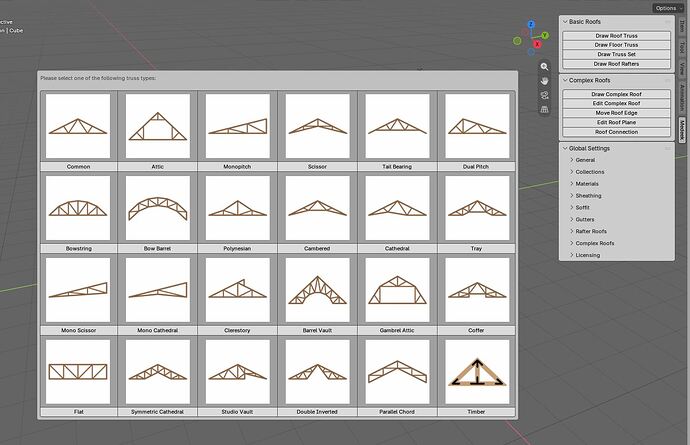Click the red X axis gizmo
Viewport: 690px width, 445px height.
[x=537, y=44]
